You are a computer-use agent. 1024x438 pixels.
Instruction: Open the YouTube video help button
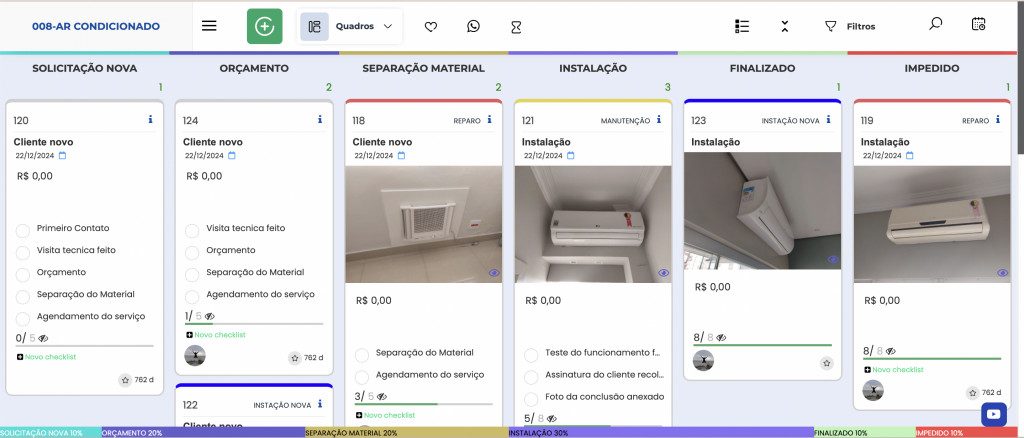pyautogui.click(x=994, y=413)
